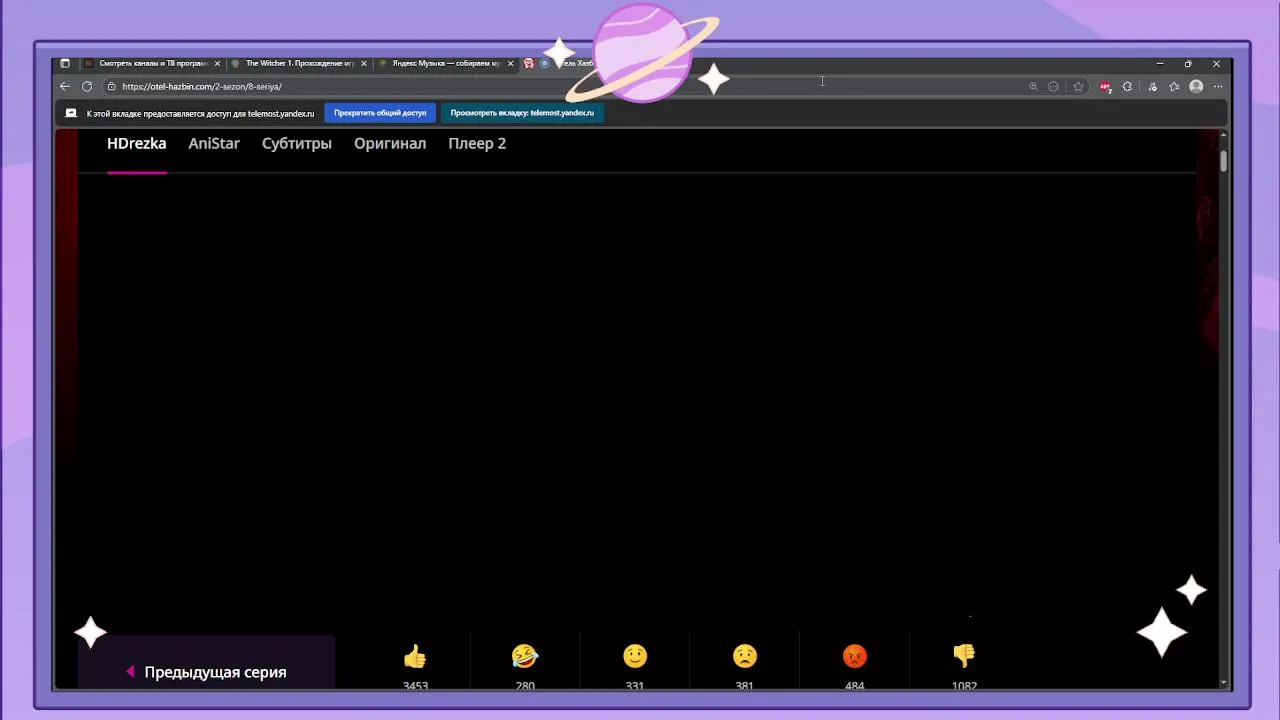1280x720 pixels.
Task: Select the AniStar player tab
Action: click(x=214, y=144)
